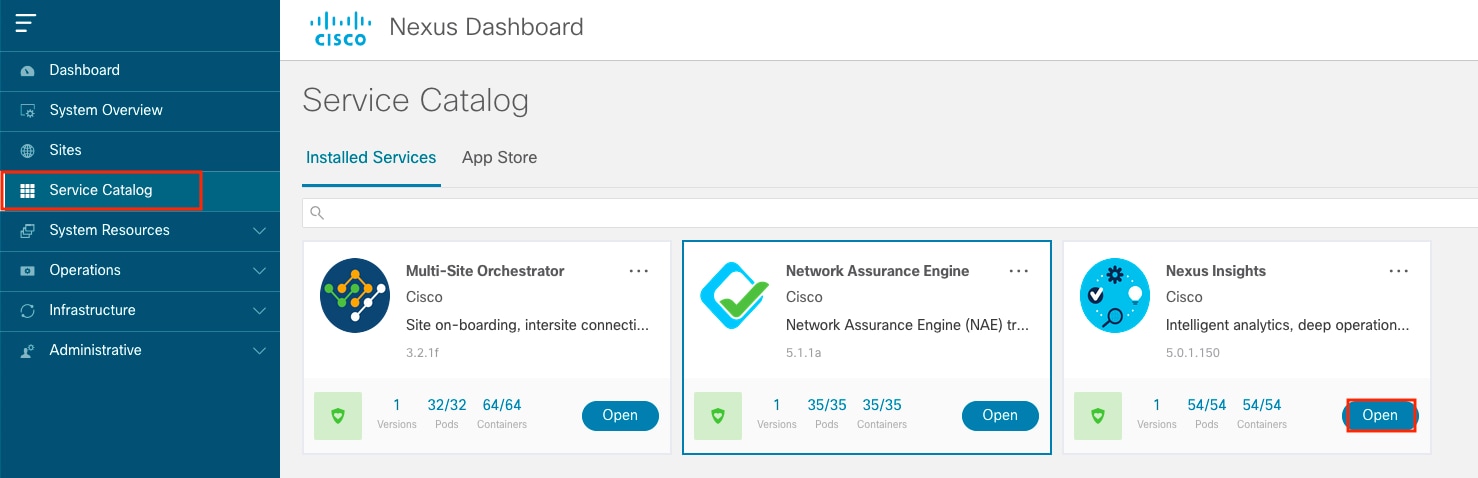Click the Cisco logo in the header
1478x478 pixels.
340,28
